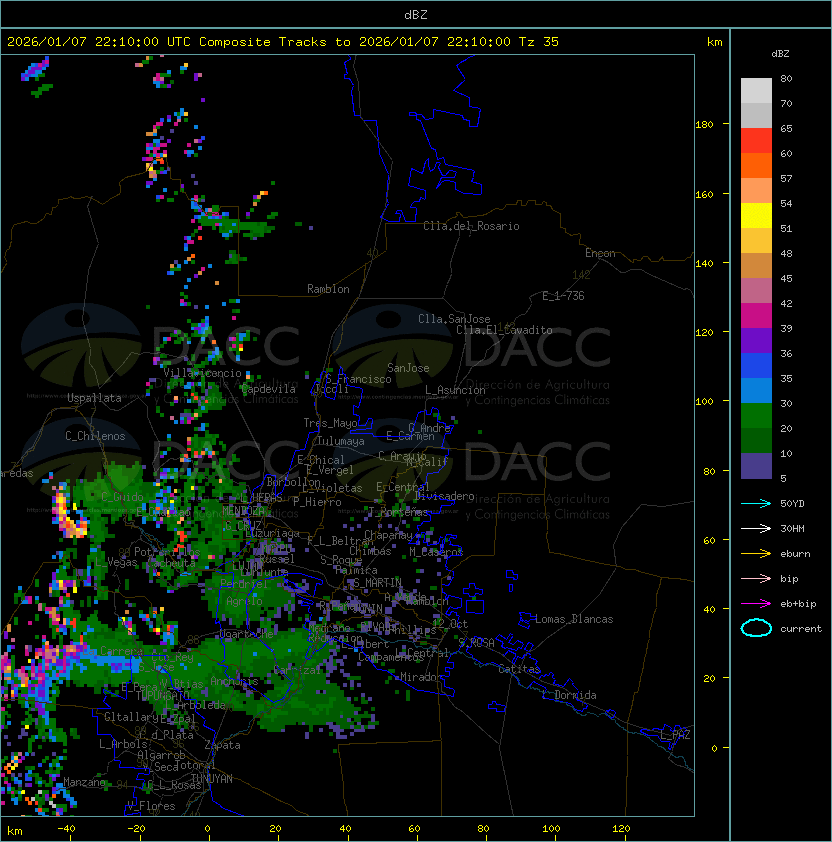Screen dimensions: 832x842
Task: Click the 'Lomas_Blancas' map label
Action: [574, 619]
